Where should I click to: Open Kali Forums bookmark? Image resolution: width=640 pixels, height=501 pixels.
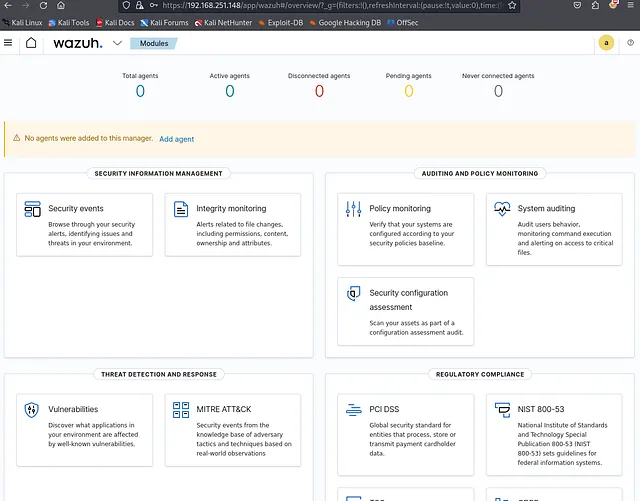click(x=164, y=22)
